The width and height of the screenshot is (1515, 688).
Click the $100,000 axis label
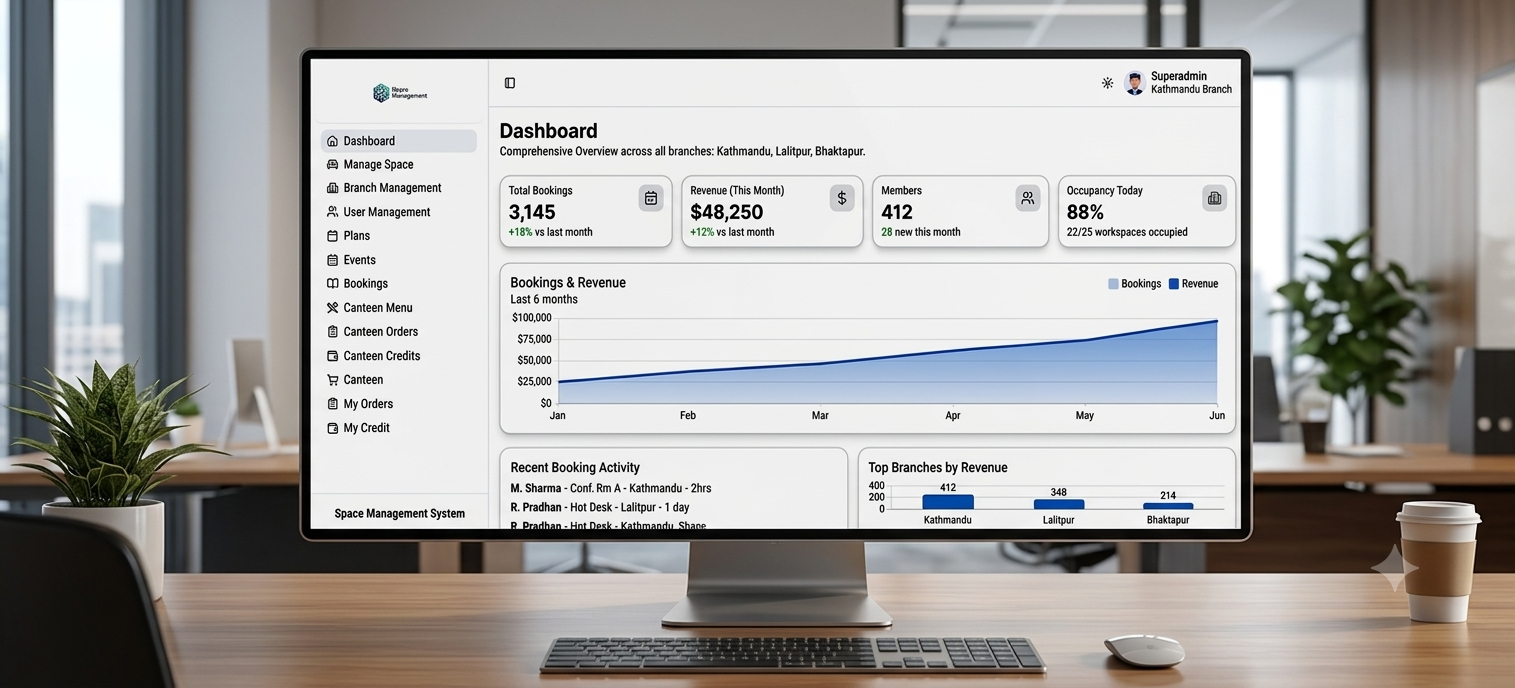(x=532, y=318)
